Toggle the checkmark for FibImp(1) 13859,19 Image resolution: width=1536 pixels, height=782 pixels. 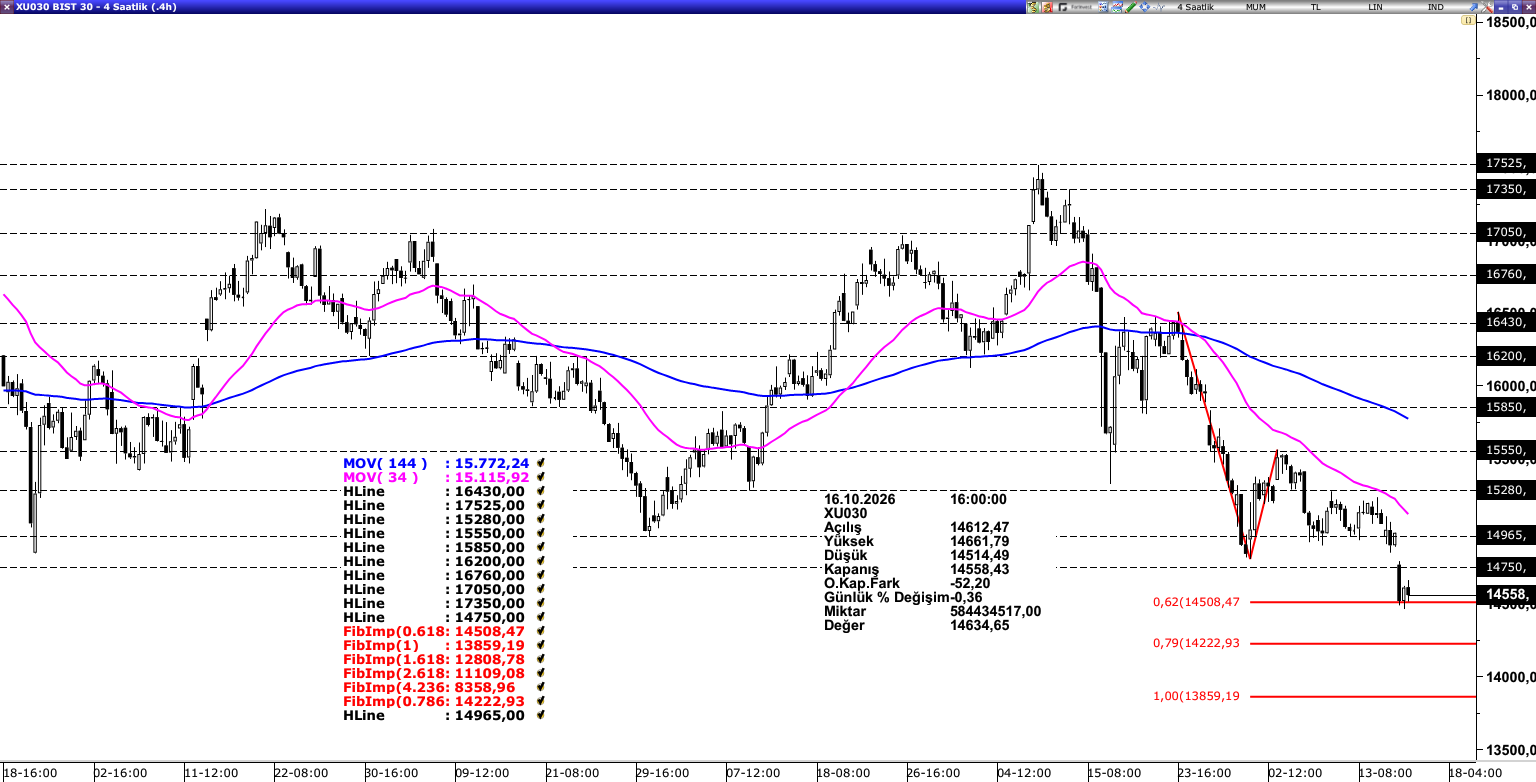541,645
